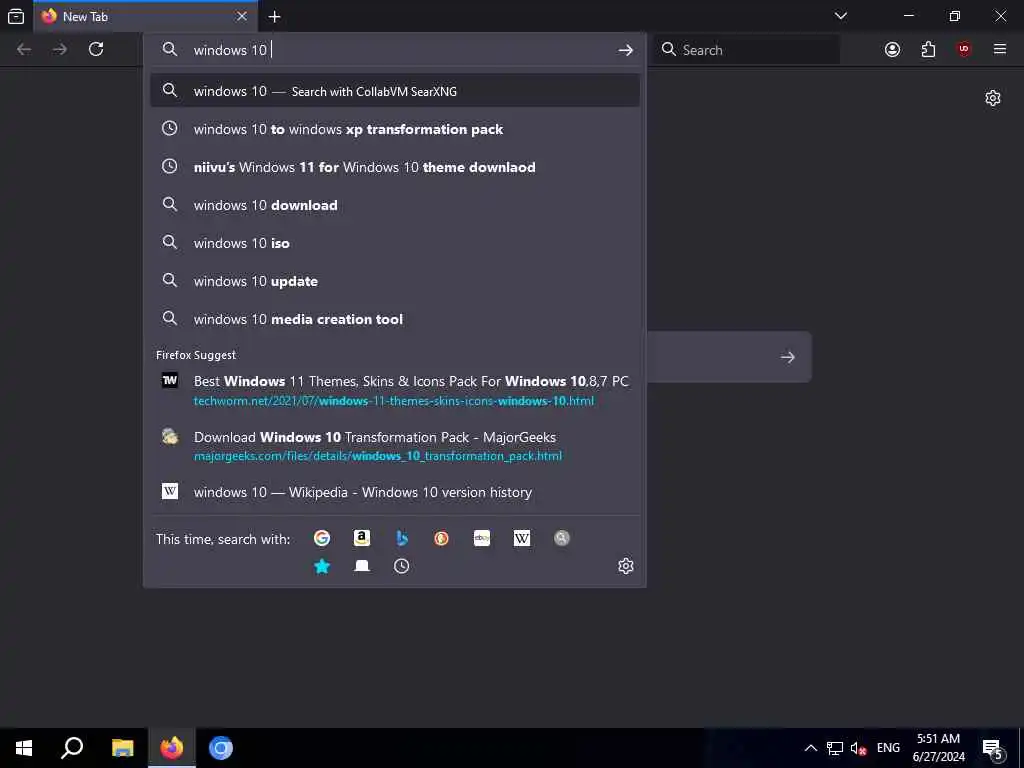
Task: Click the Firefox taskbar icon
Action: [172, 748]
